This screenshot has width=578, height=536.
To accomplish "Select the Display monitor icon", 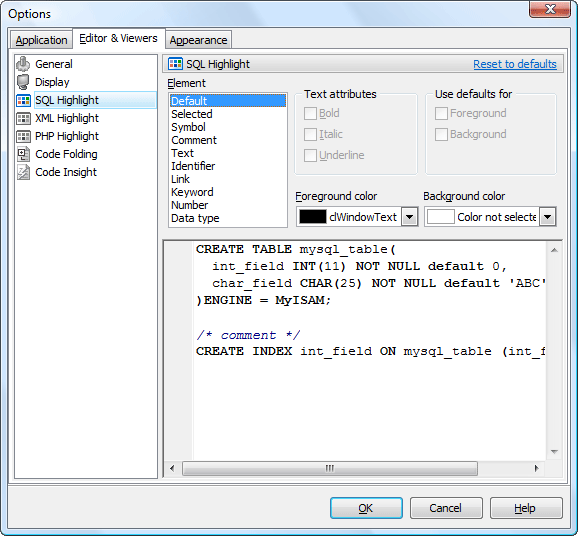I will tap(23, 82).
